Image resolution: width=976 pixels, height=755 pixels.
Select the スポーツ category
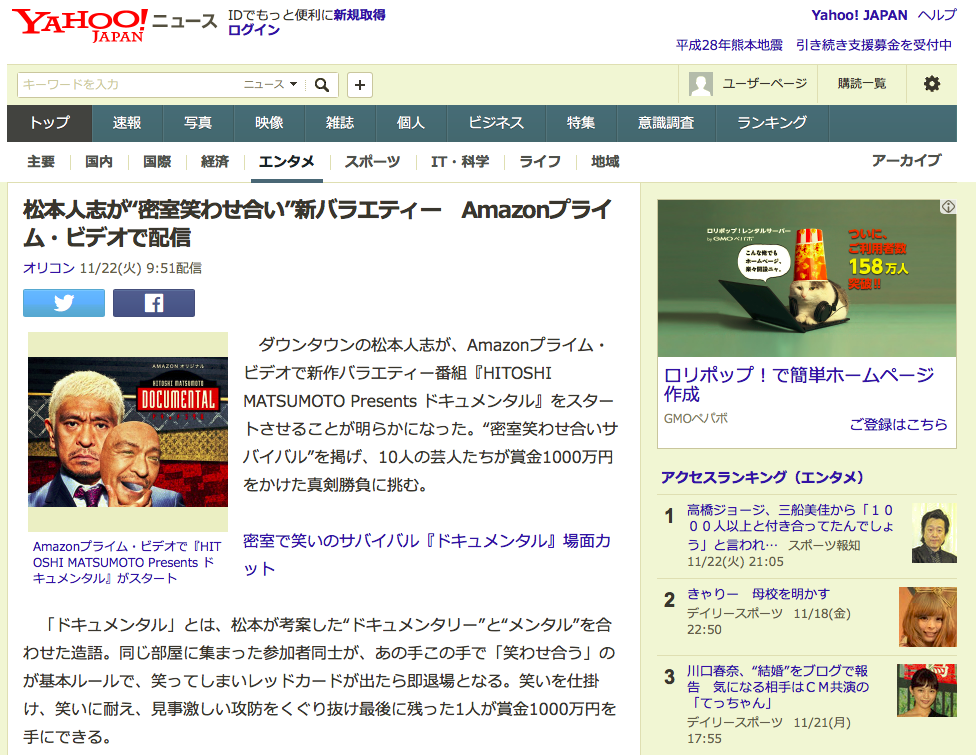coord(372,162)
